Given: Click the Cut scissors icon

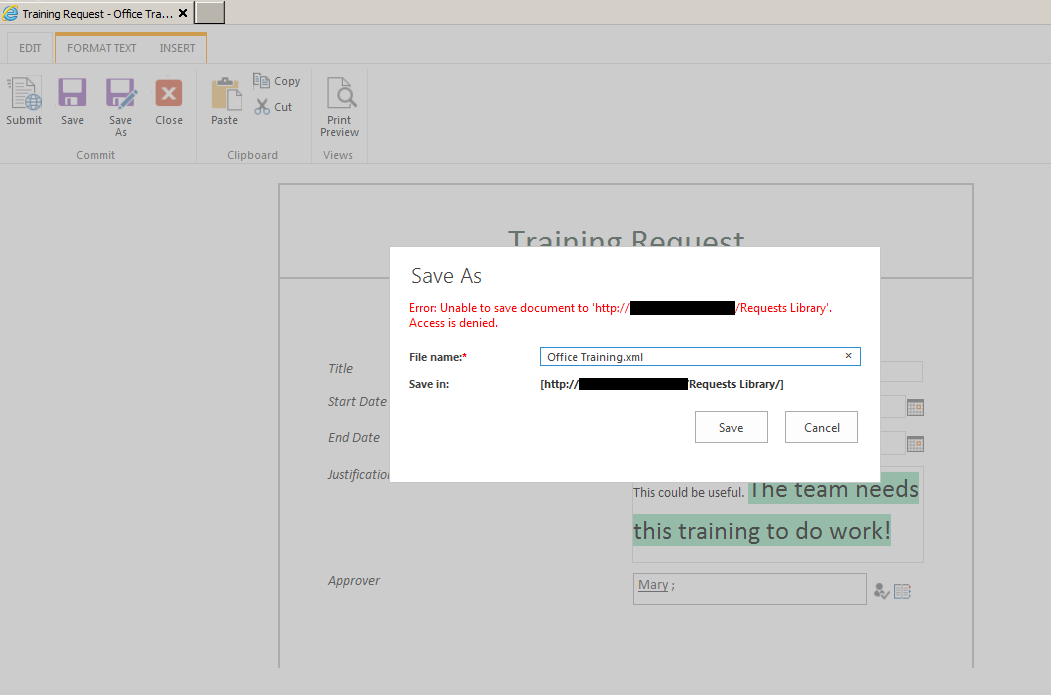Looking at the screenshot, I should click(x=263, y=107).
